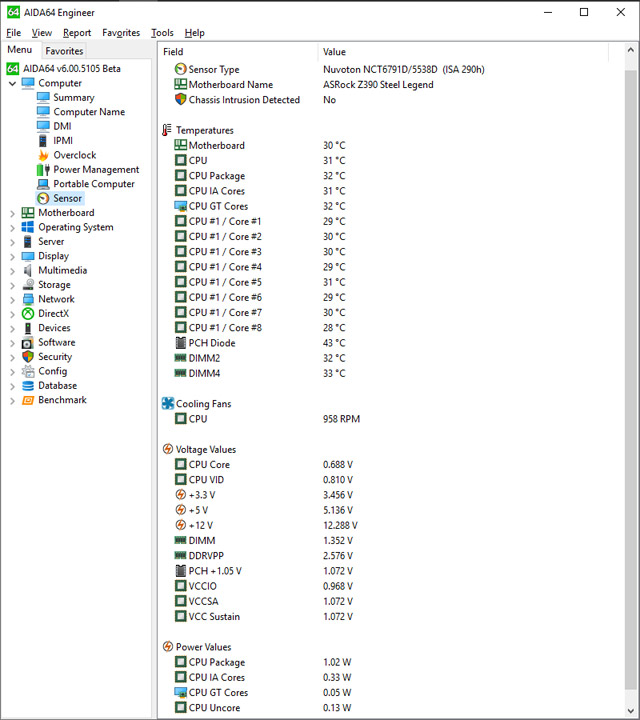This screenshot has height=720, width=640.
Task: Expand the DirectX tree node
Action: pyautogui.click(x=12, y=314)
